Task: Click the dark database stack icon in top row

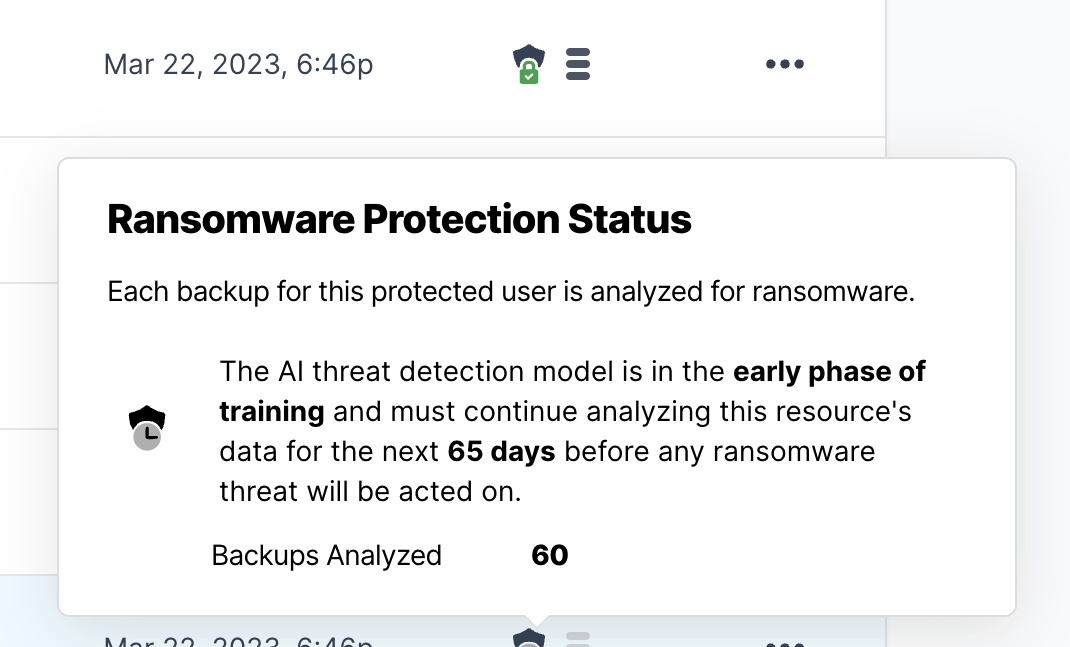Action: click(x=578, y=64)
